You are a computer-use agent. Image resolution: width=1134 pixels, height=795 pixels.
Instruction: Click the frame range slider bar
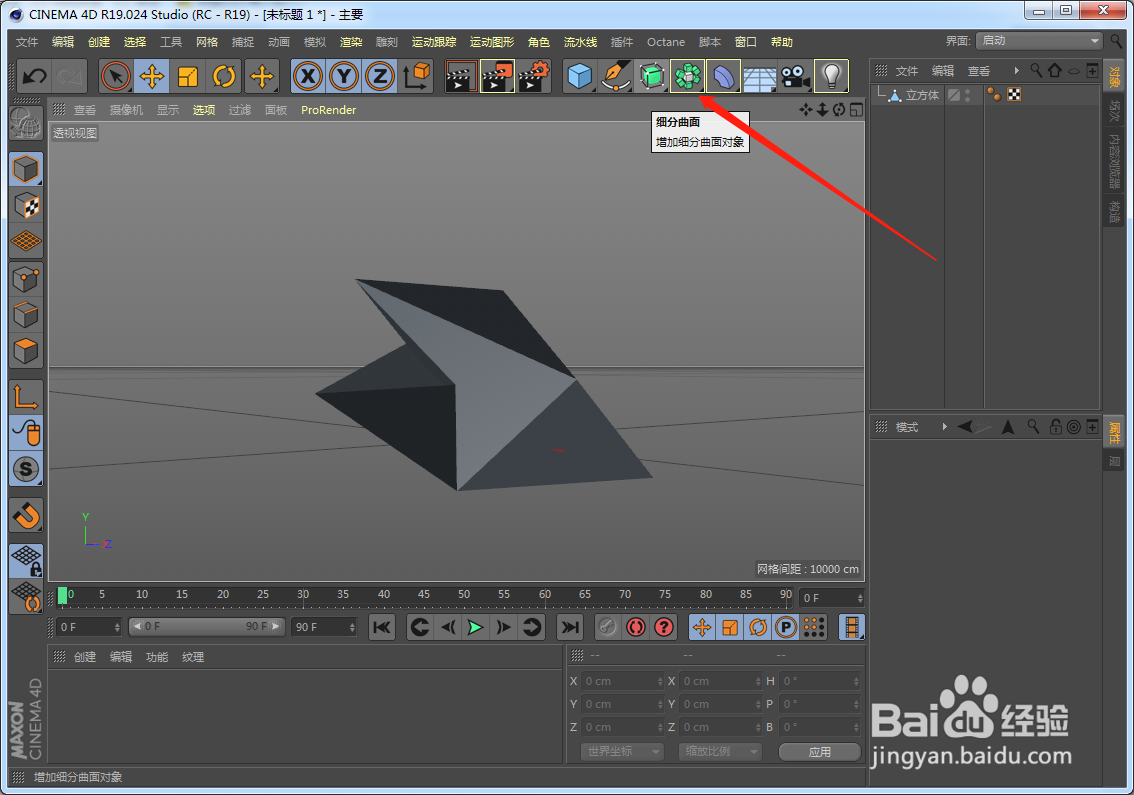[206, 626]
